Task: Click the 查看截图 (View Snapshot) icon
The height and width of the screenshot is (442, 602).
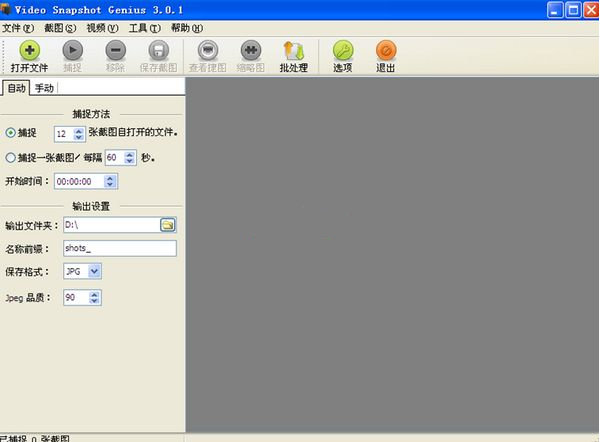Action: tap(208, 50)
